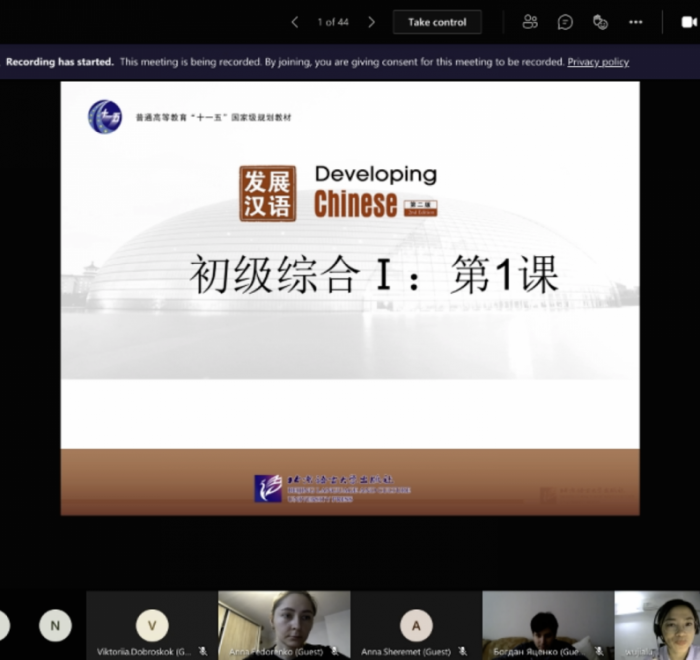Click the 'Recording has started.' notice text
The width and height of the screenshot is (700, 660).
point(60,62)
